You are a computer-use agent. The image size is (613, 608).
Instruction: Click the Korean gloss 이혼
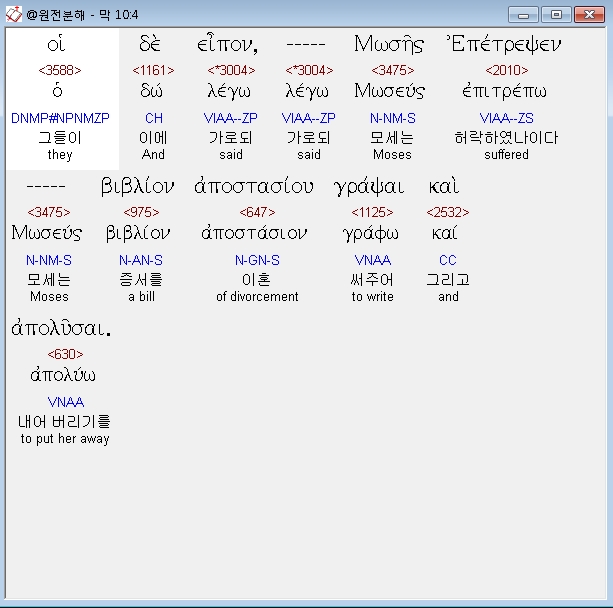click(x=256, y=280)
